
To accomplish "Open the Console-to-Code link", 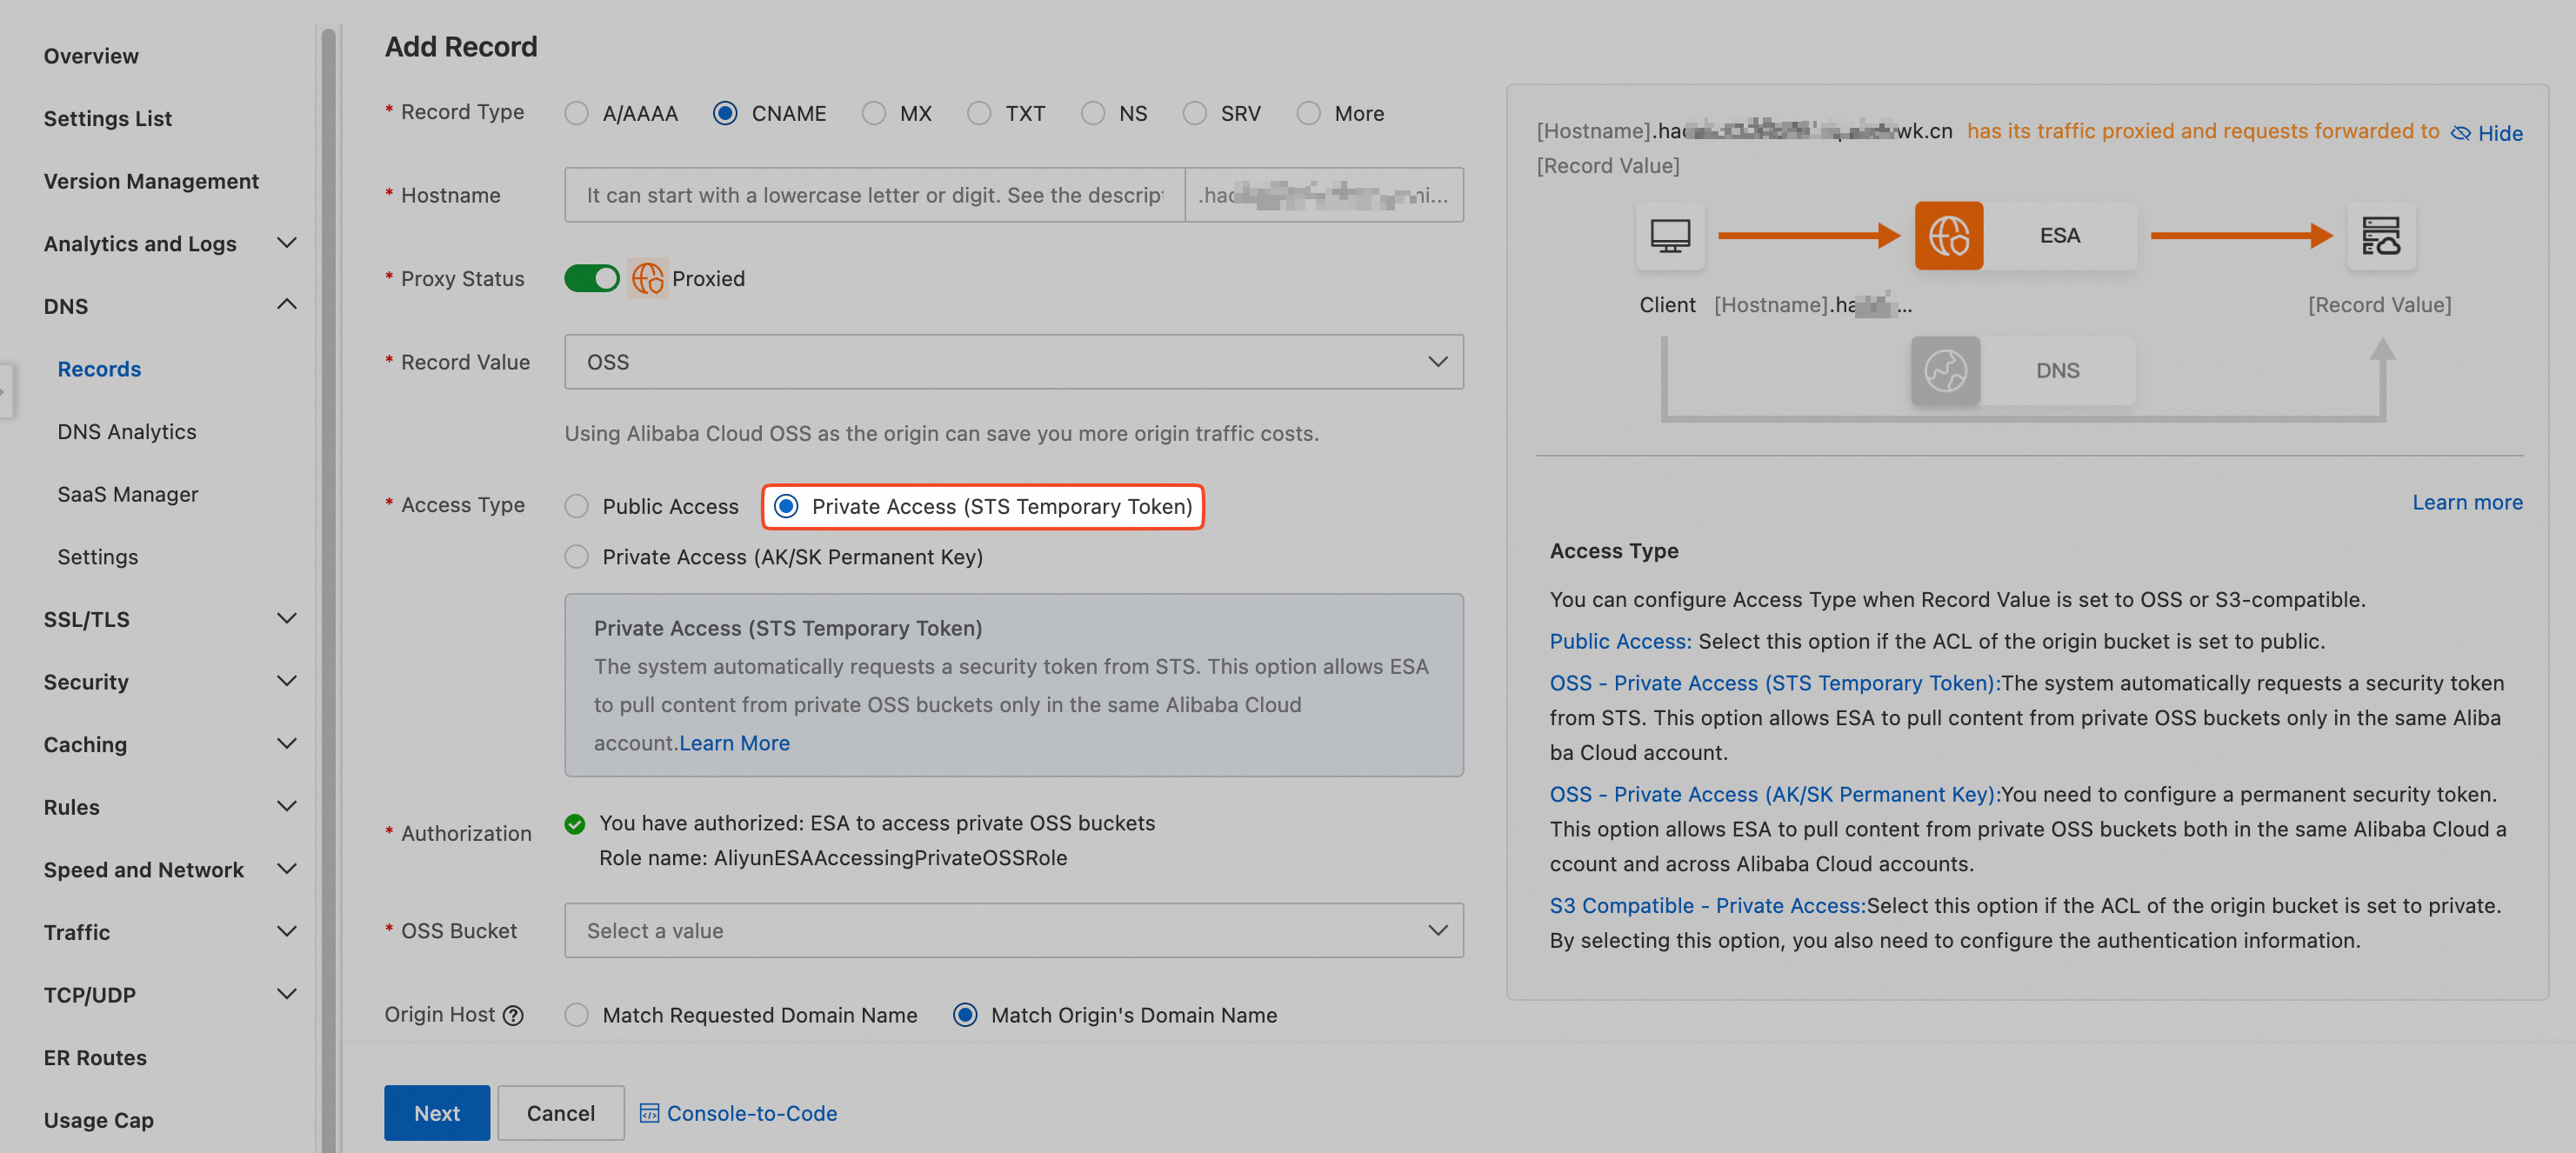I will click(x=752, y=1113).
